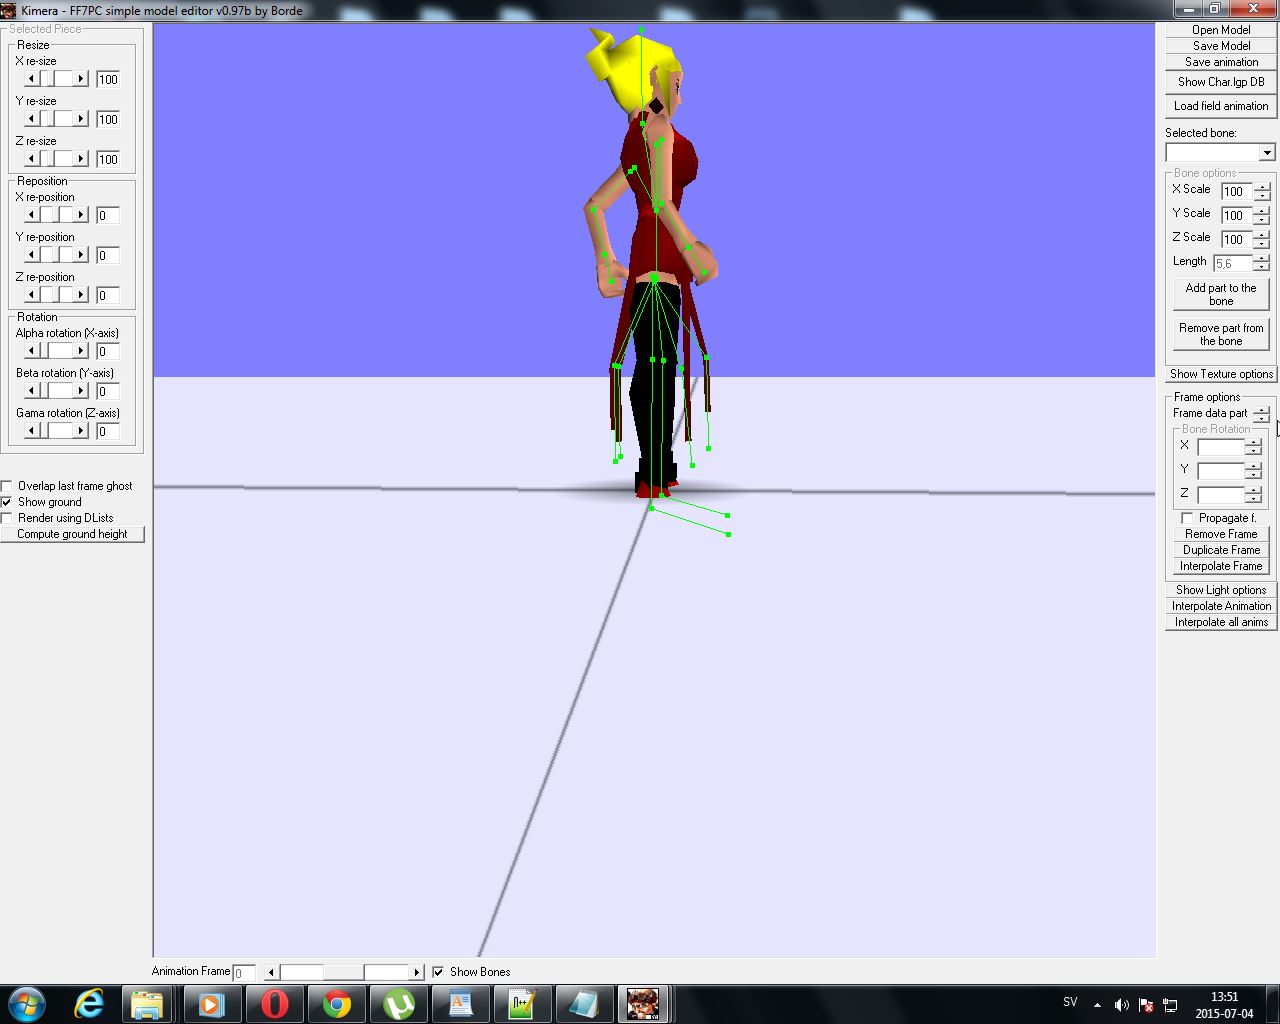Click the Animation Frame number field
Viewport: 1280px width, 1024px height.
tap(244, 972)
